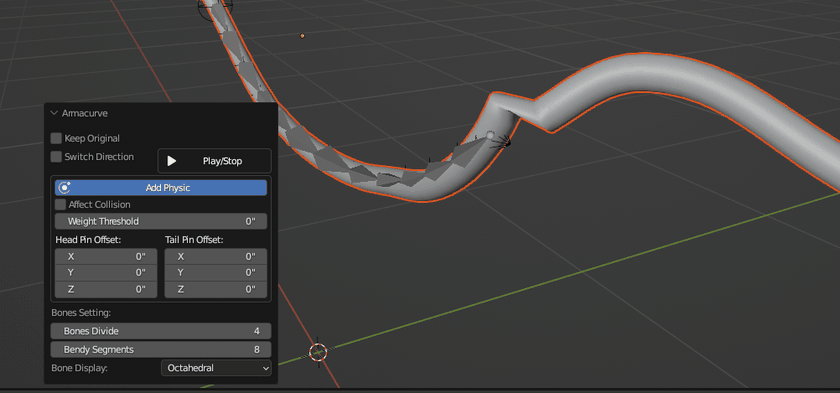The image size is (840, 393).
Task: Click the physics icon on Add Physic
Action: tap(65, 188)
